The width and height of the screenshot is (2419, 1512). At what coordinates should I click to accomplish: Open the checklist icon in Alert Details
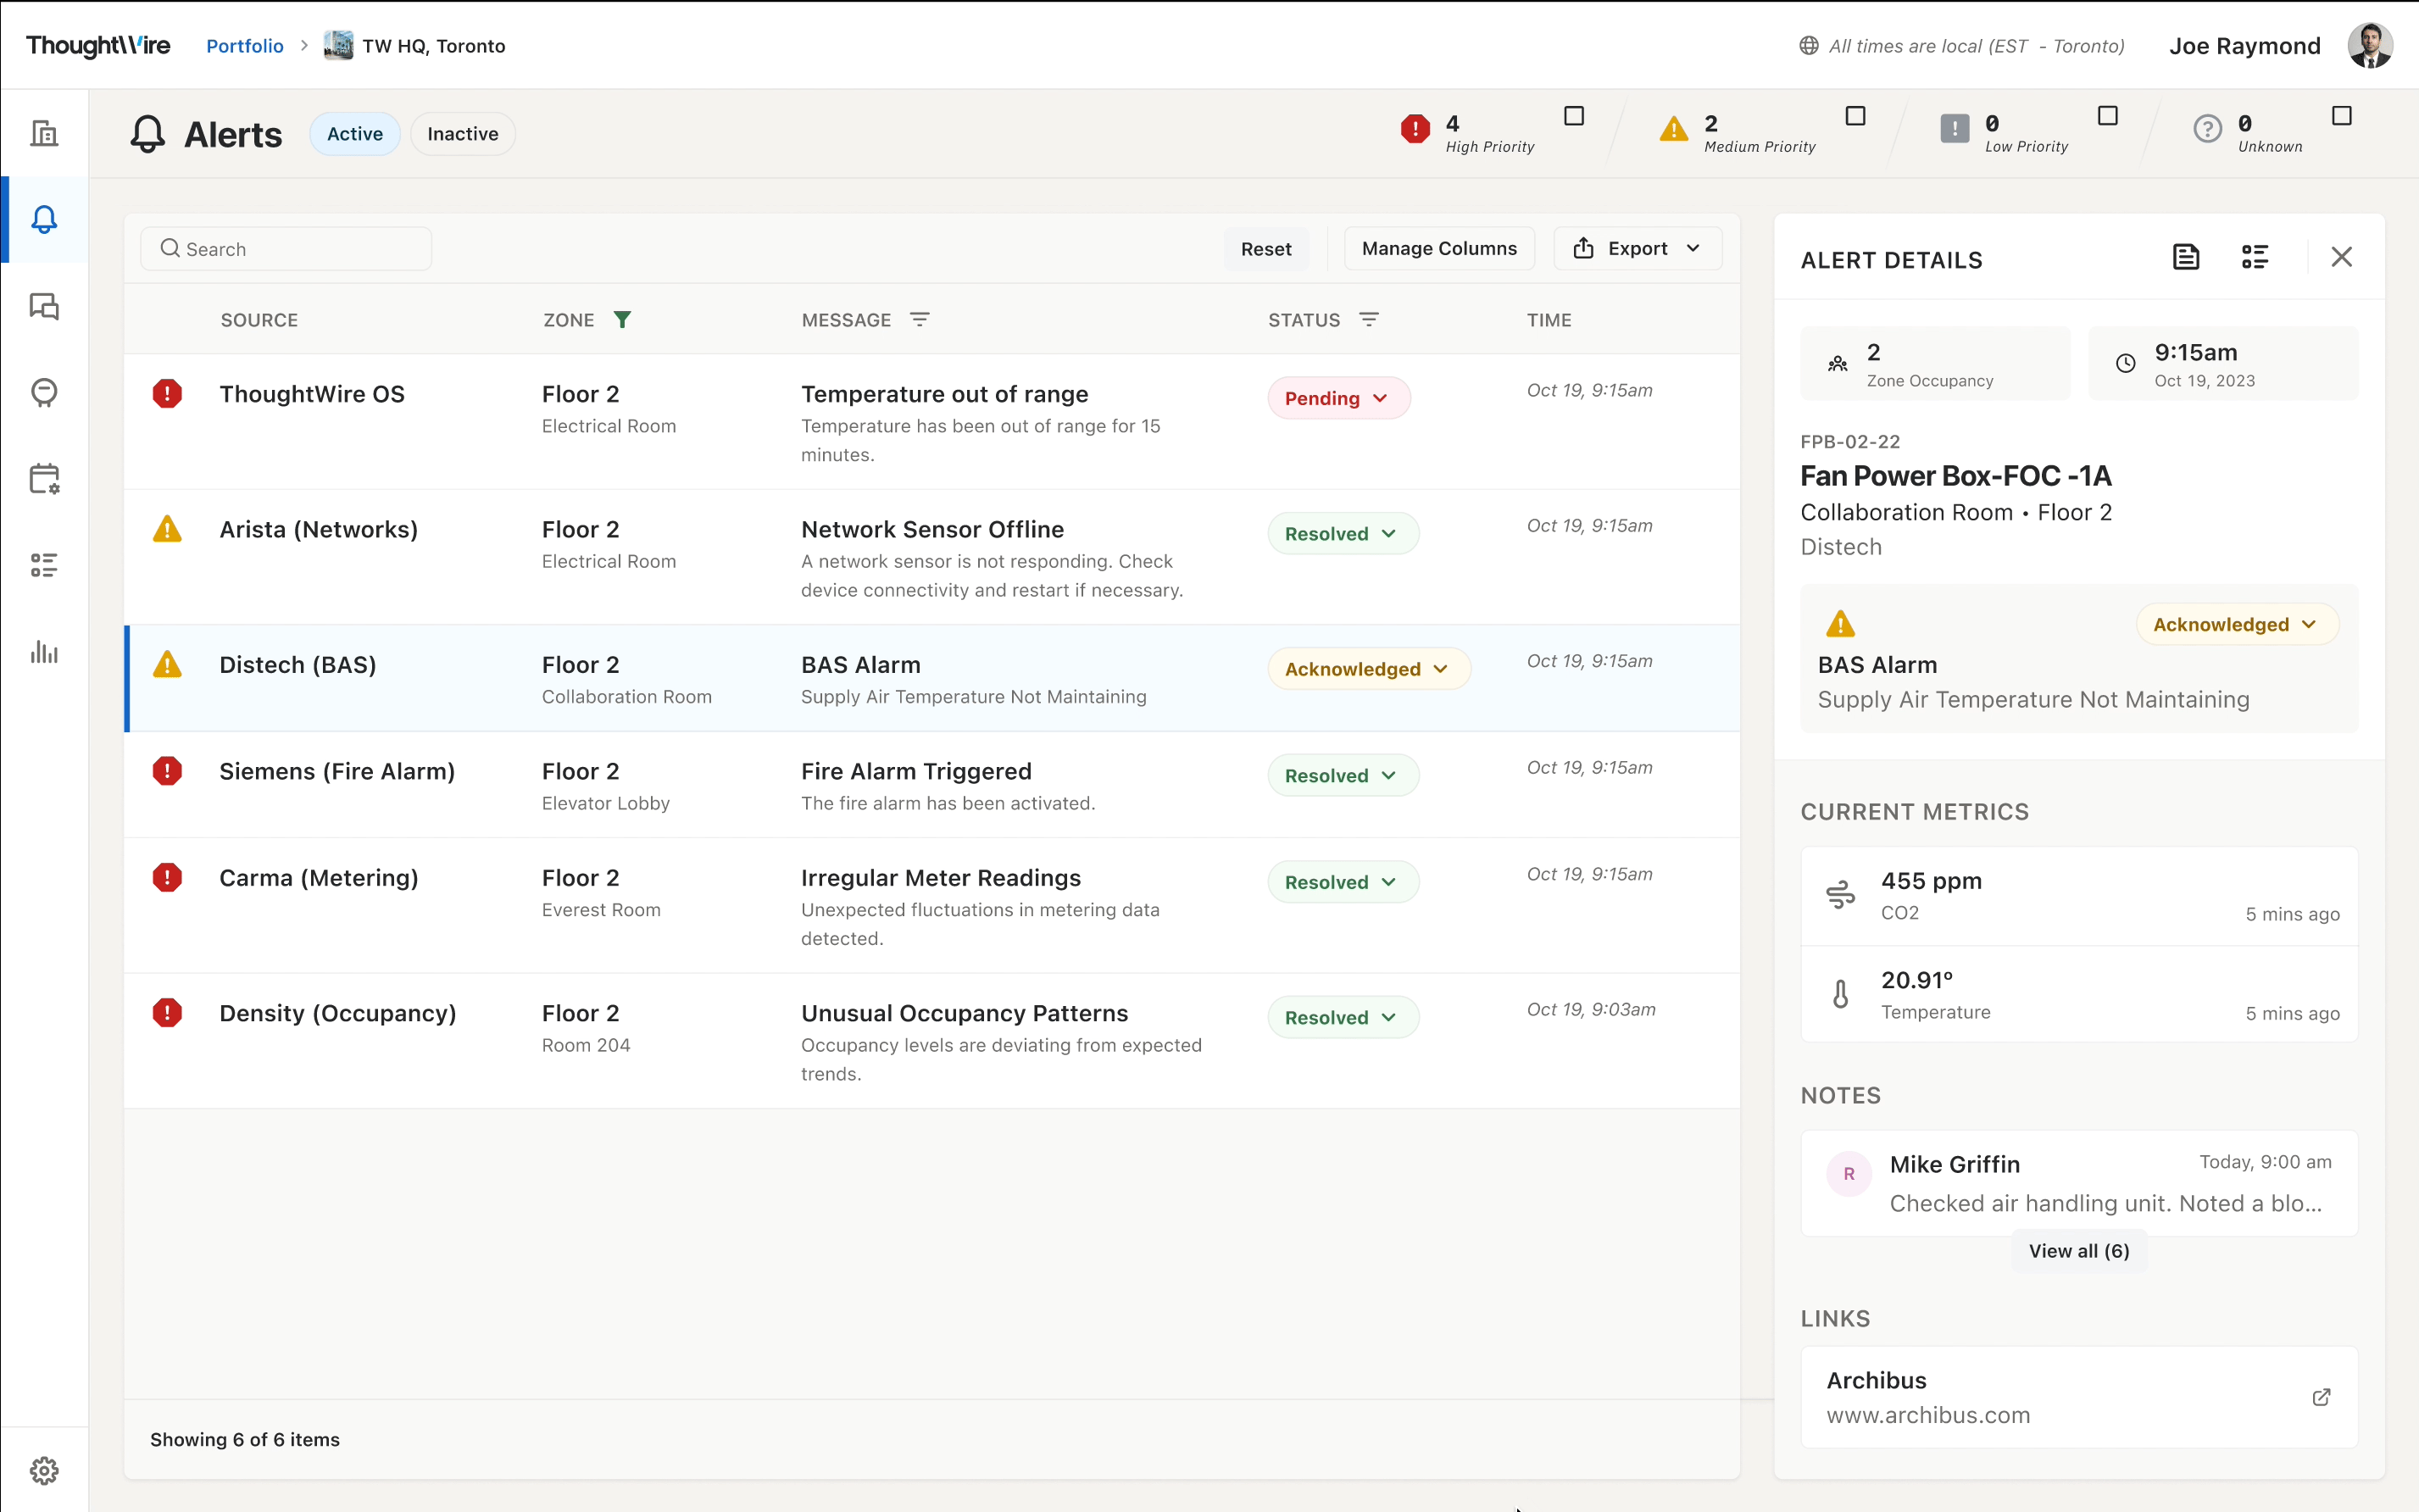click(2255, 257)
